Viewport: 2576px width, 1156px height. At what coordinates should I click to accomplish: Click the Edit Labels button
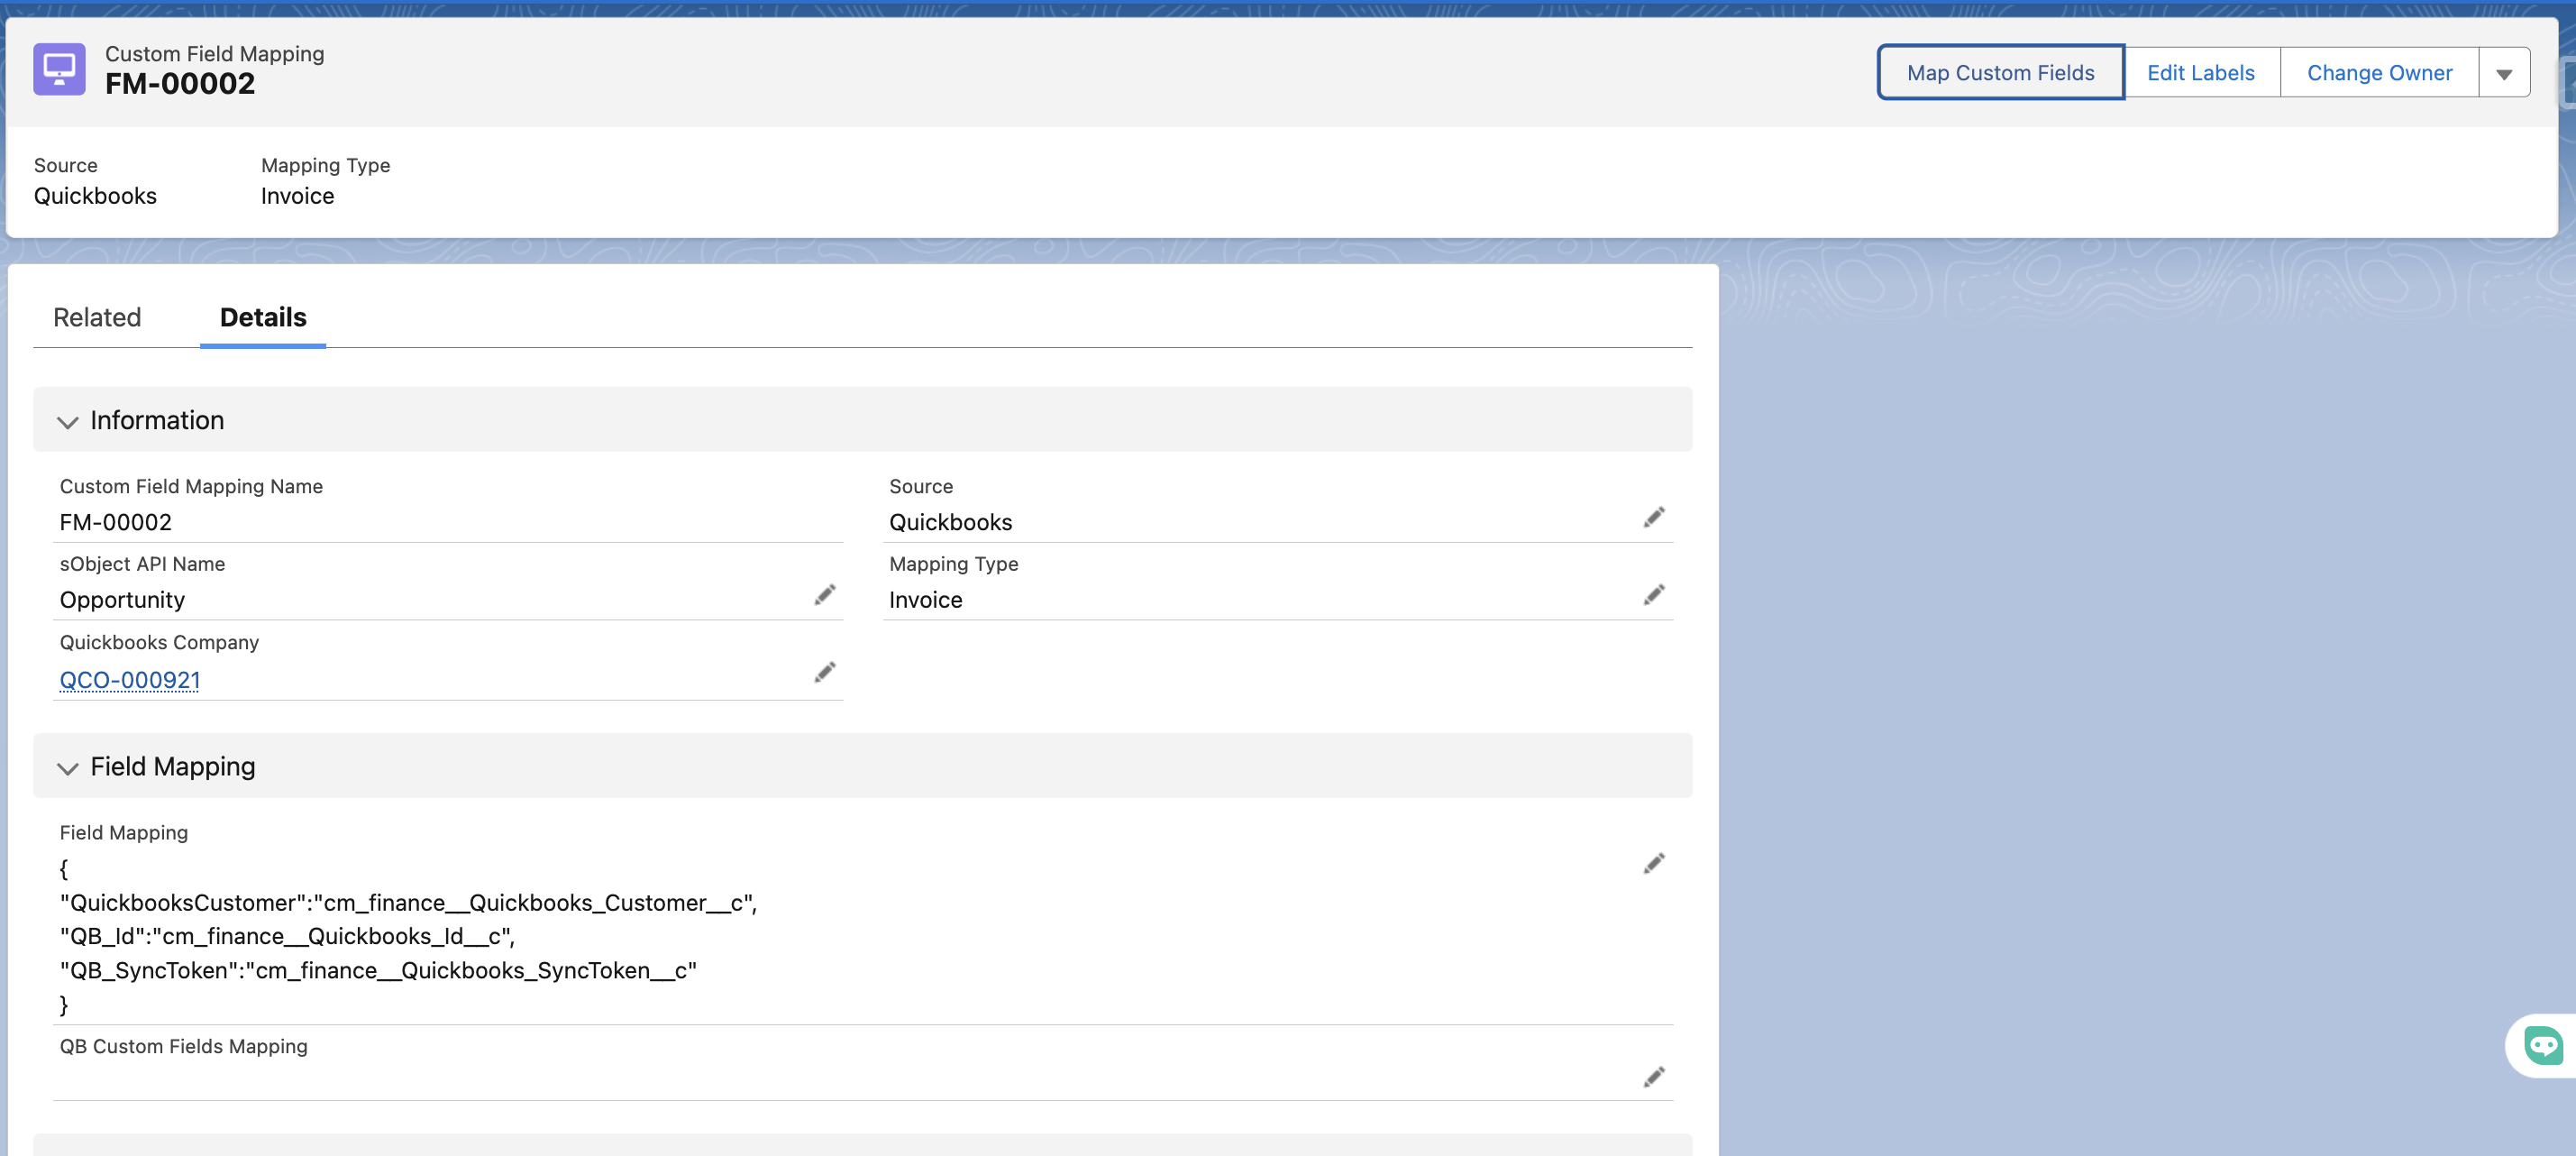click(2201, 73)
